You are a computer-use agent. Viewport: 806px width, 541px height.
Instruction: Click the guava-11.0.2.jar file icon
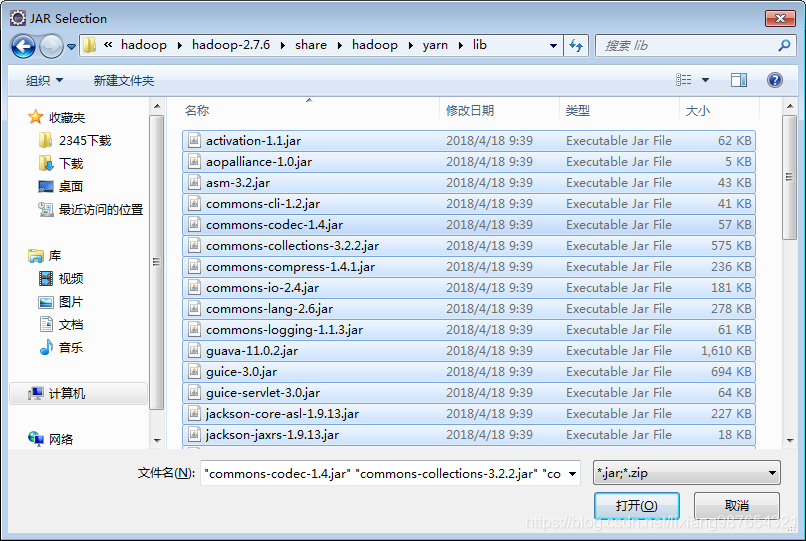pyautogui.click(x=194, y=351)
